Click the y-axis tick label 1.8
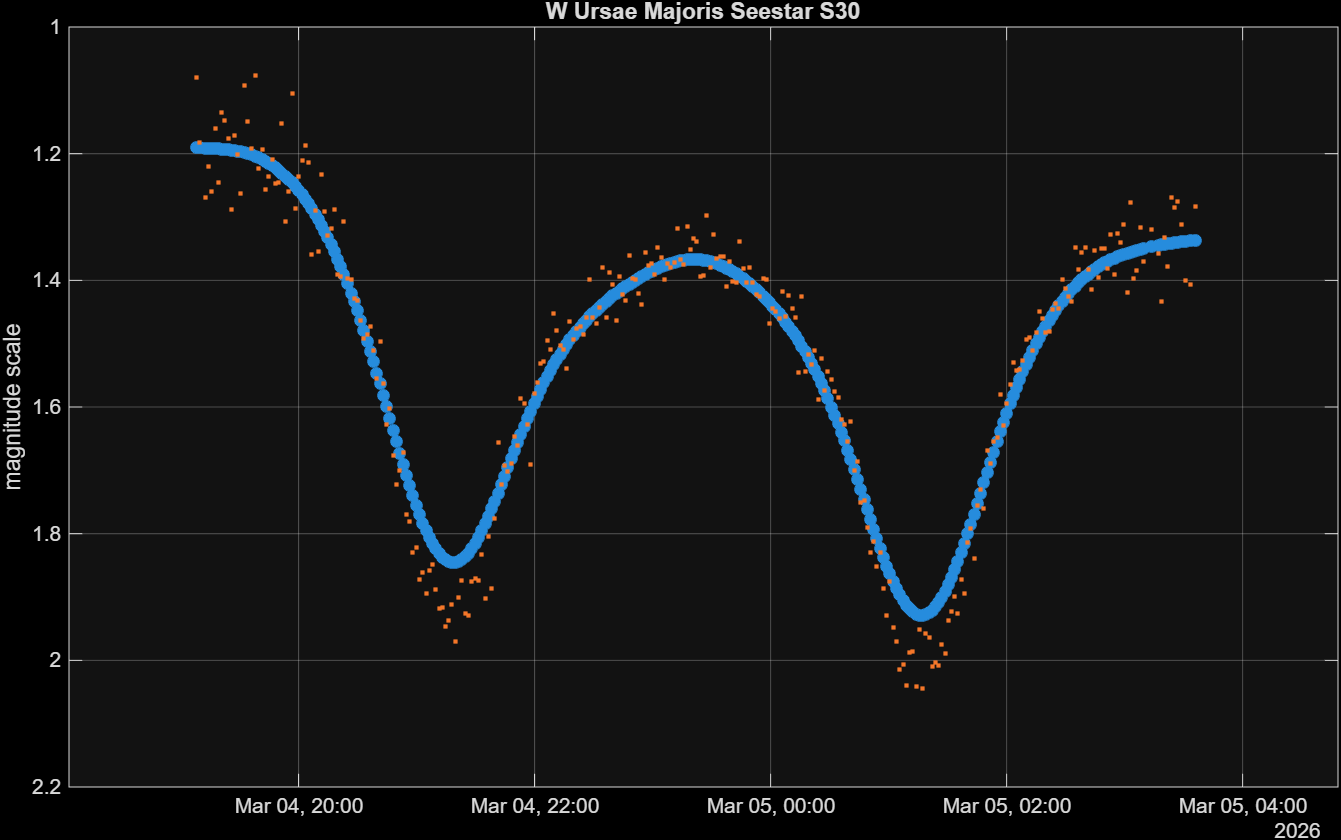 point(44,534)
